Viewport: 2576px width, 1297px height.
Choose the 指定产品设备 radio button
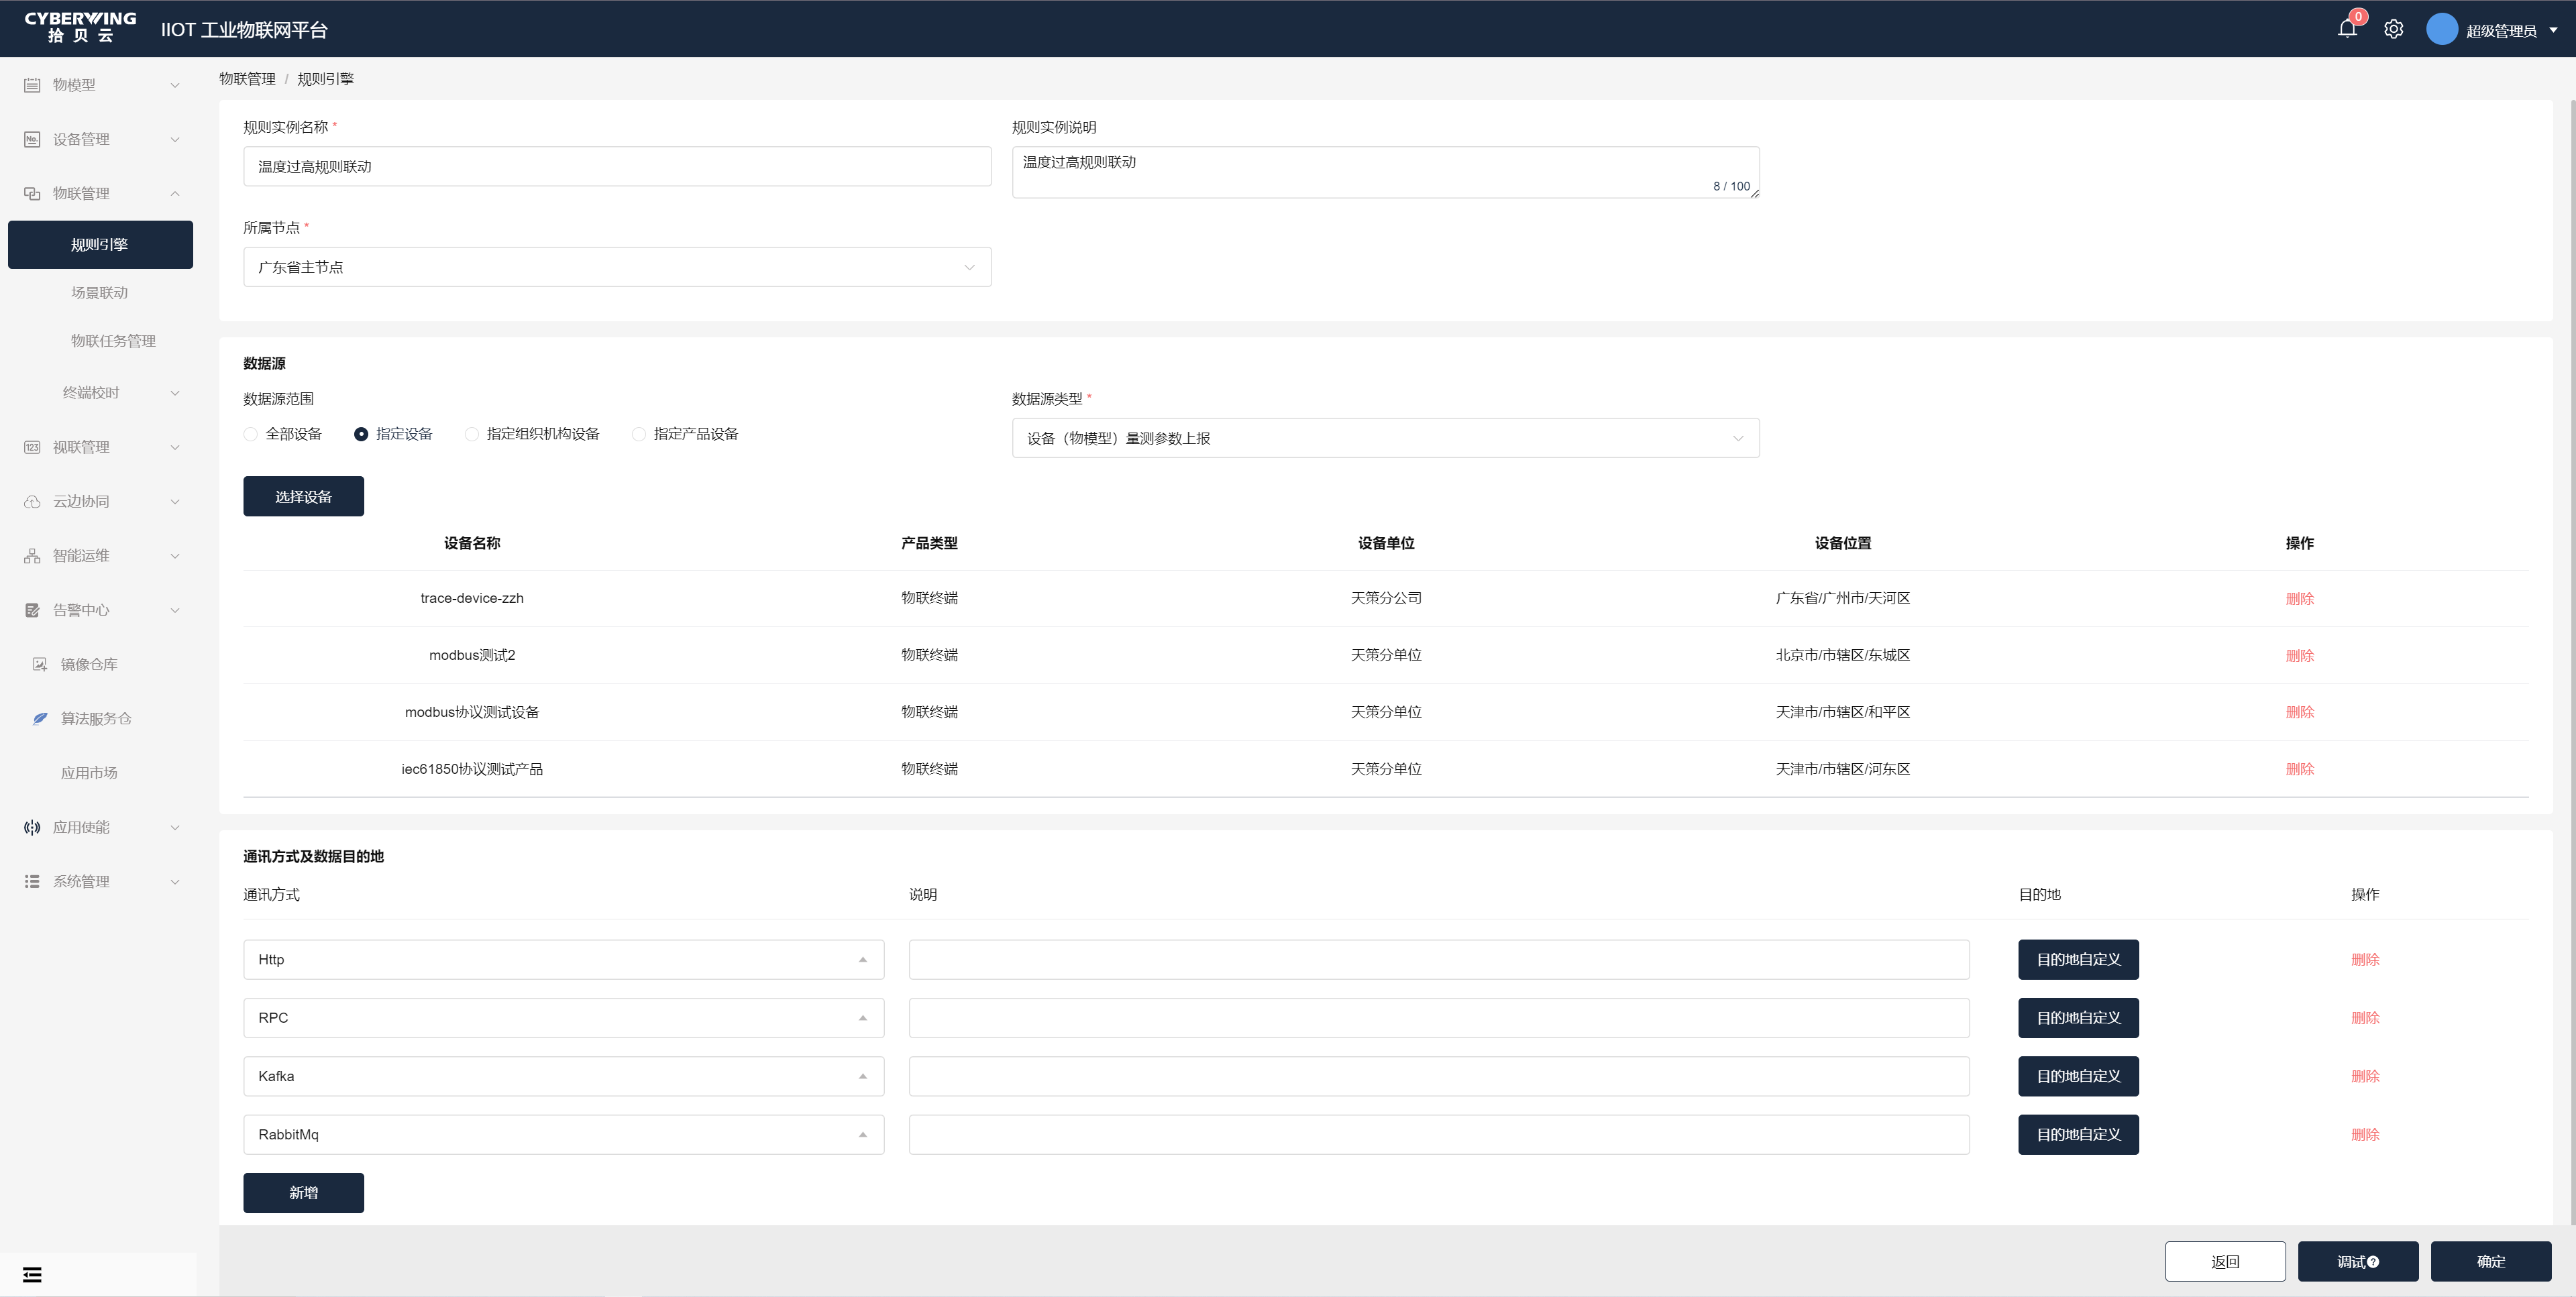point(639,434)
